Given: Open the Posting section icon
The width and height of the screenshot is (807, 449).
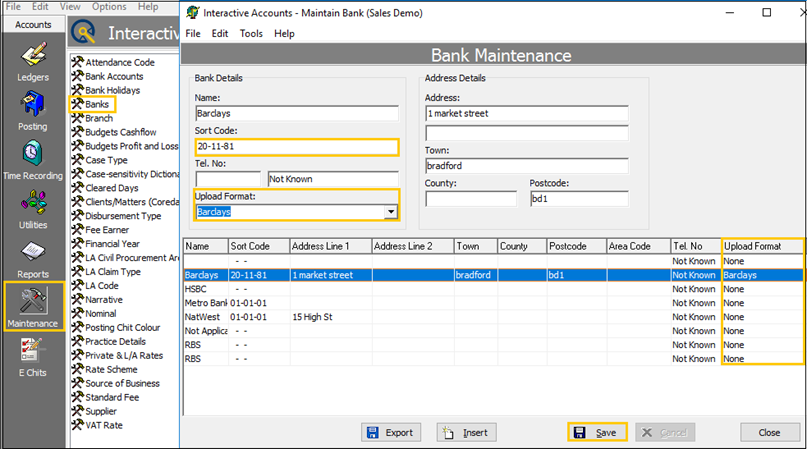Looking at the screenshot, I should click(x=32, y=104).
